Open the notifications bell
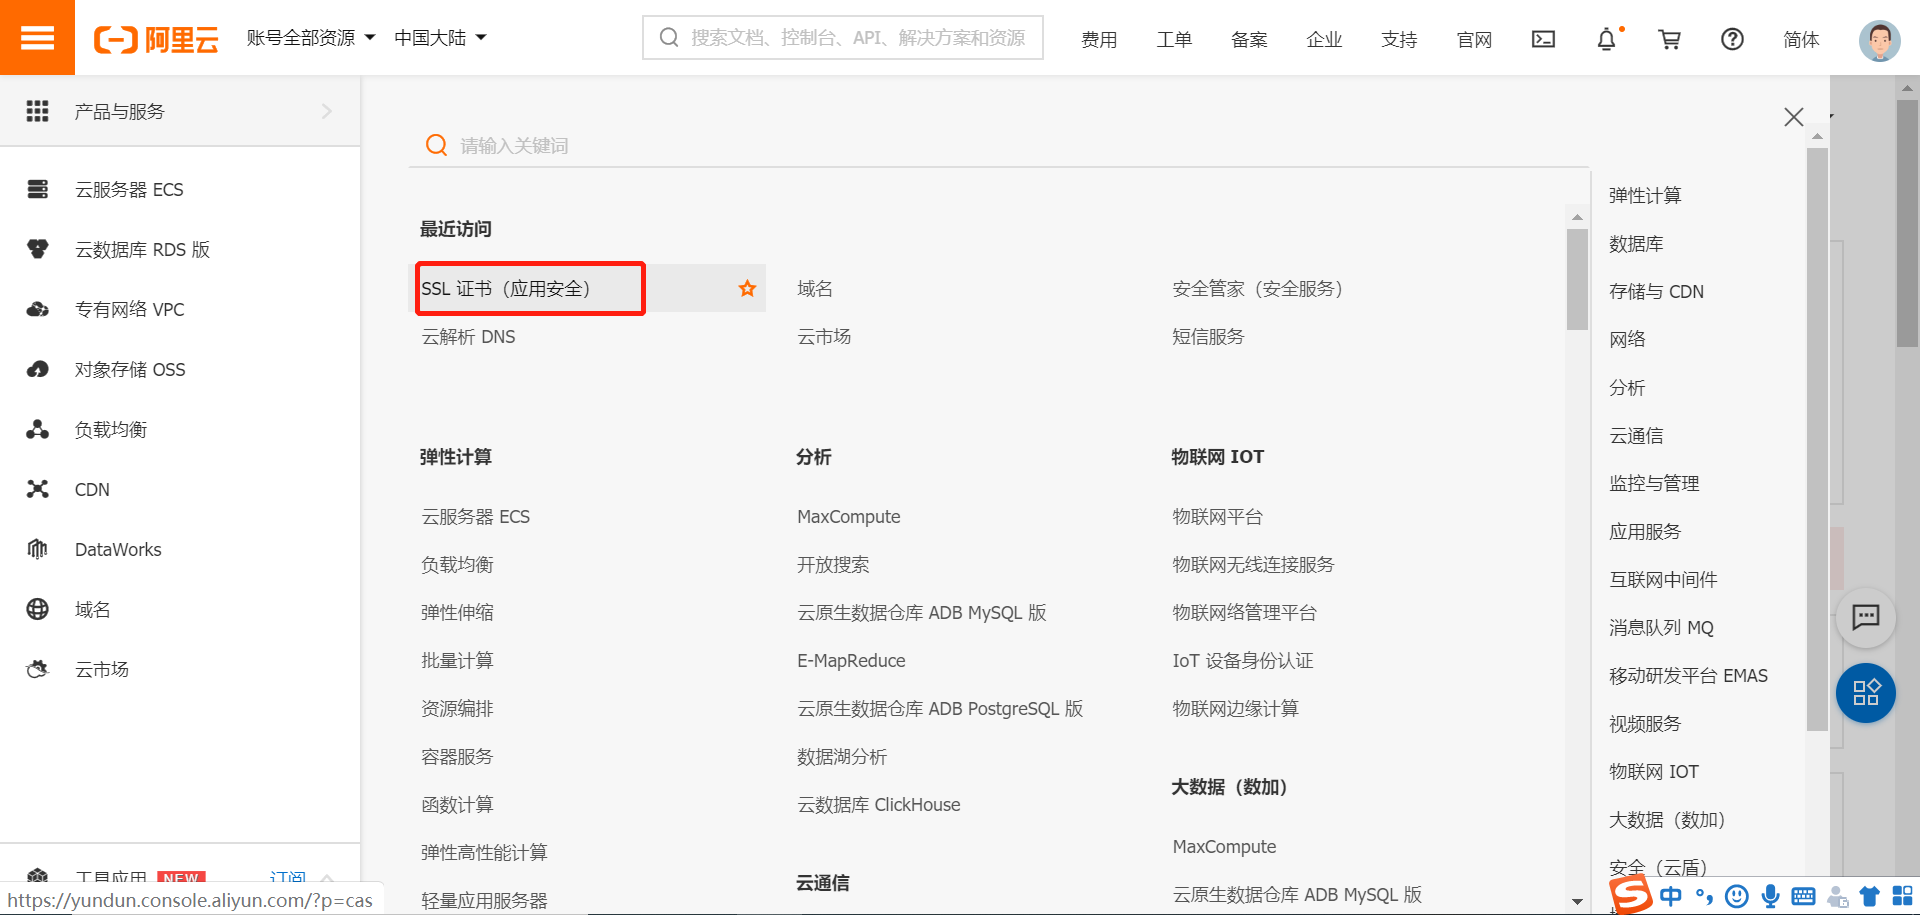Screen dimensions: 1920x915 tap(1606, 39)
